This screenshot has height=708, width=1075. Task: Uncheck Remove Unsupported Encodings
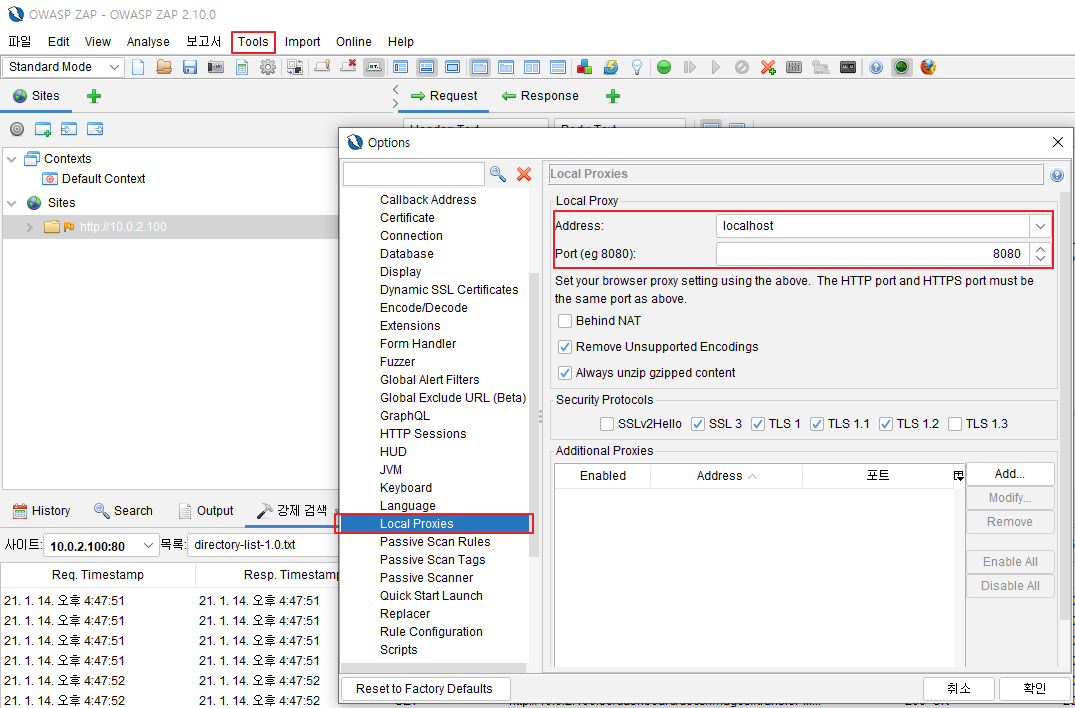[565, 347]
